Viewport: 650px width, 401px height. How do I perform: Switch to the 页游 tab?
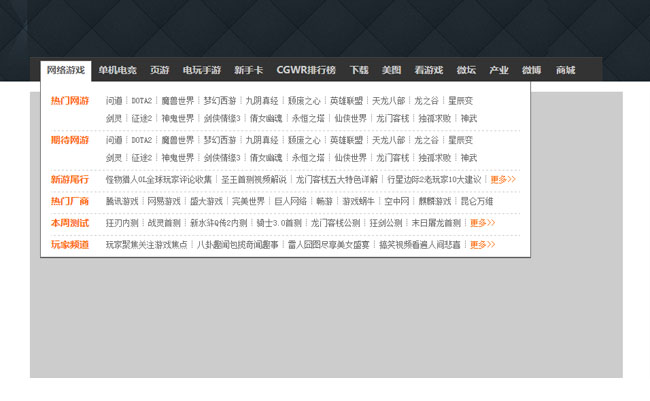159,70
